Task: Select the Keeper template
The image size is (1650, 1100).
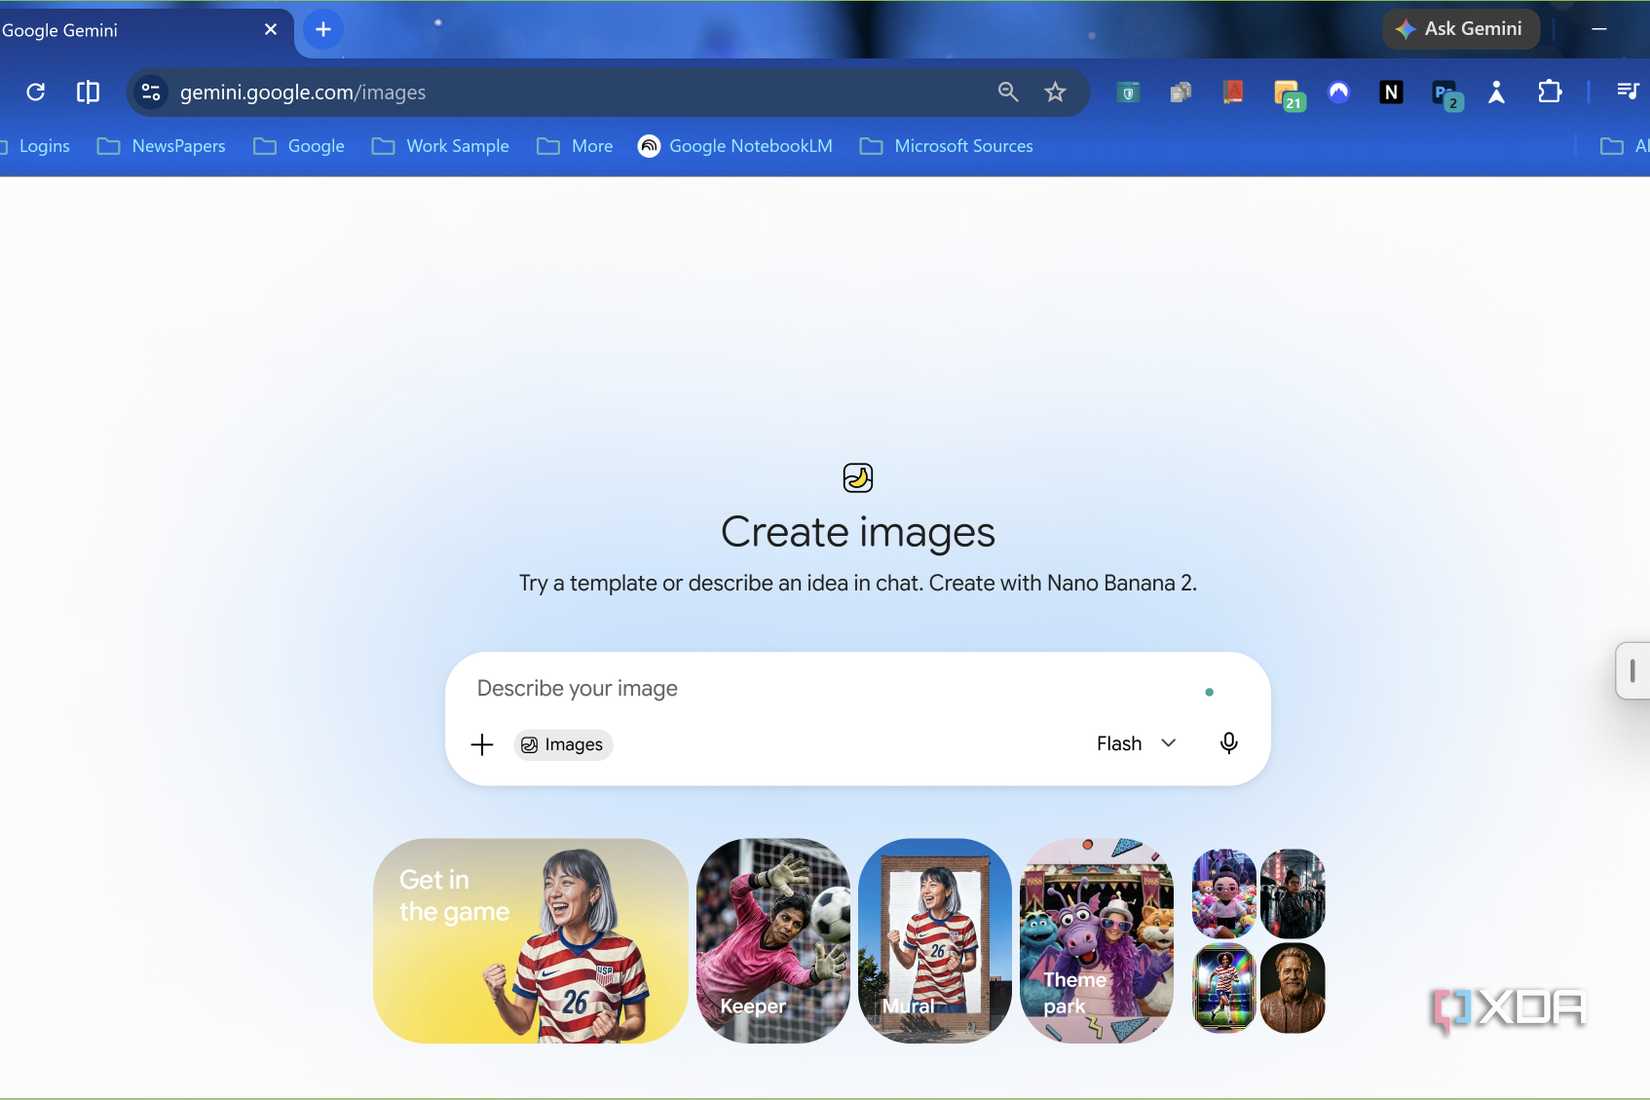Action: 773,941
